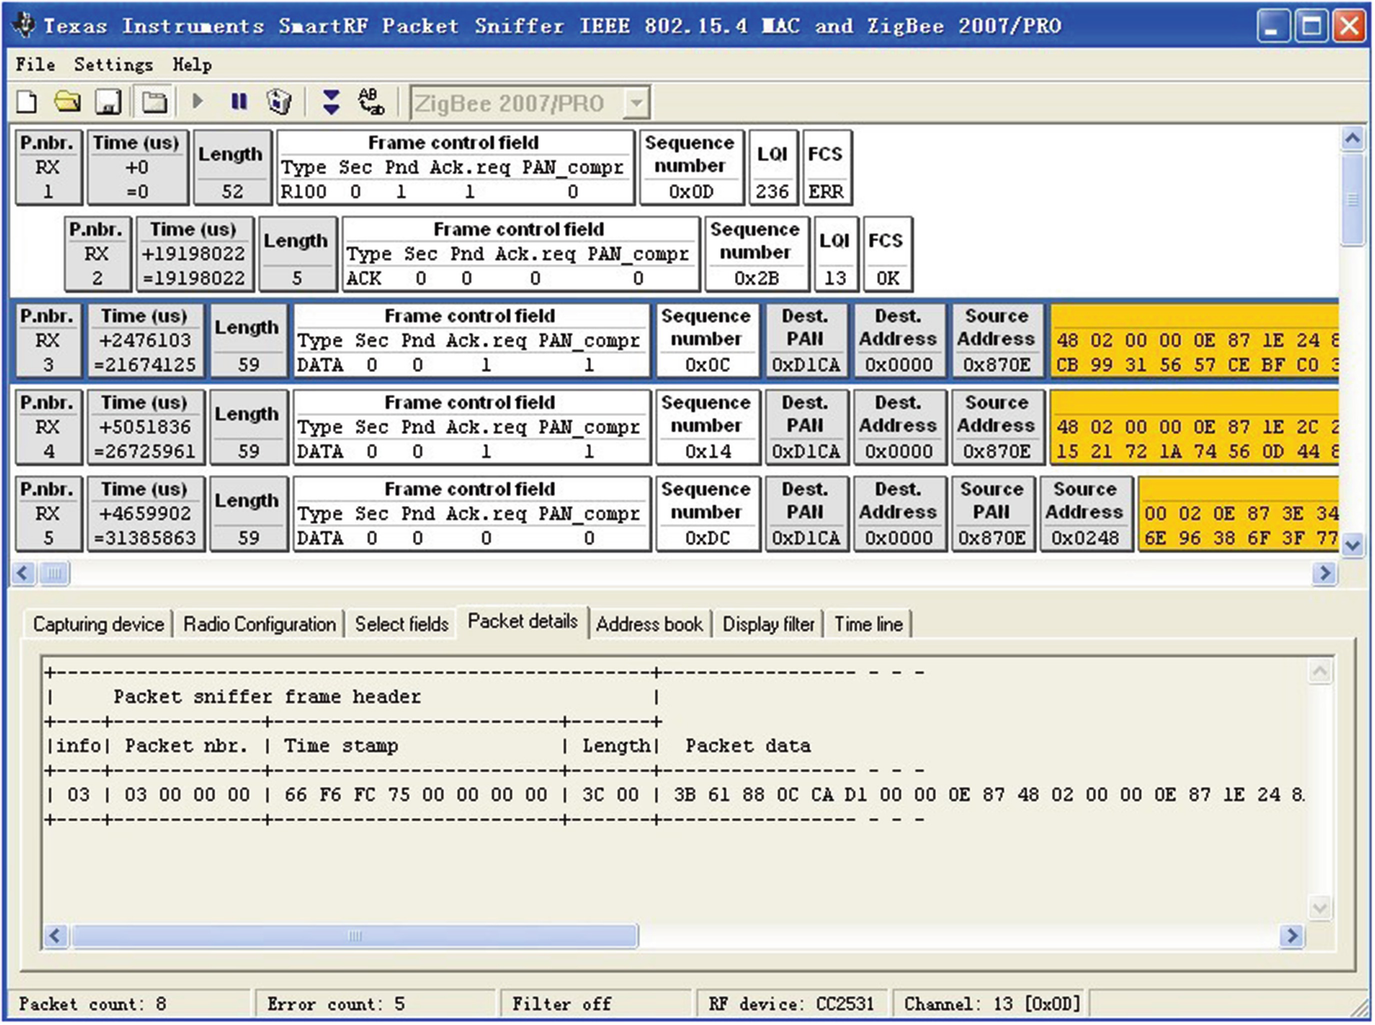1375x1025 pixels.
Task: Select packet 1 P.nbr. cell
Action: pos(47,167)
